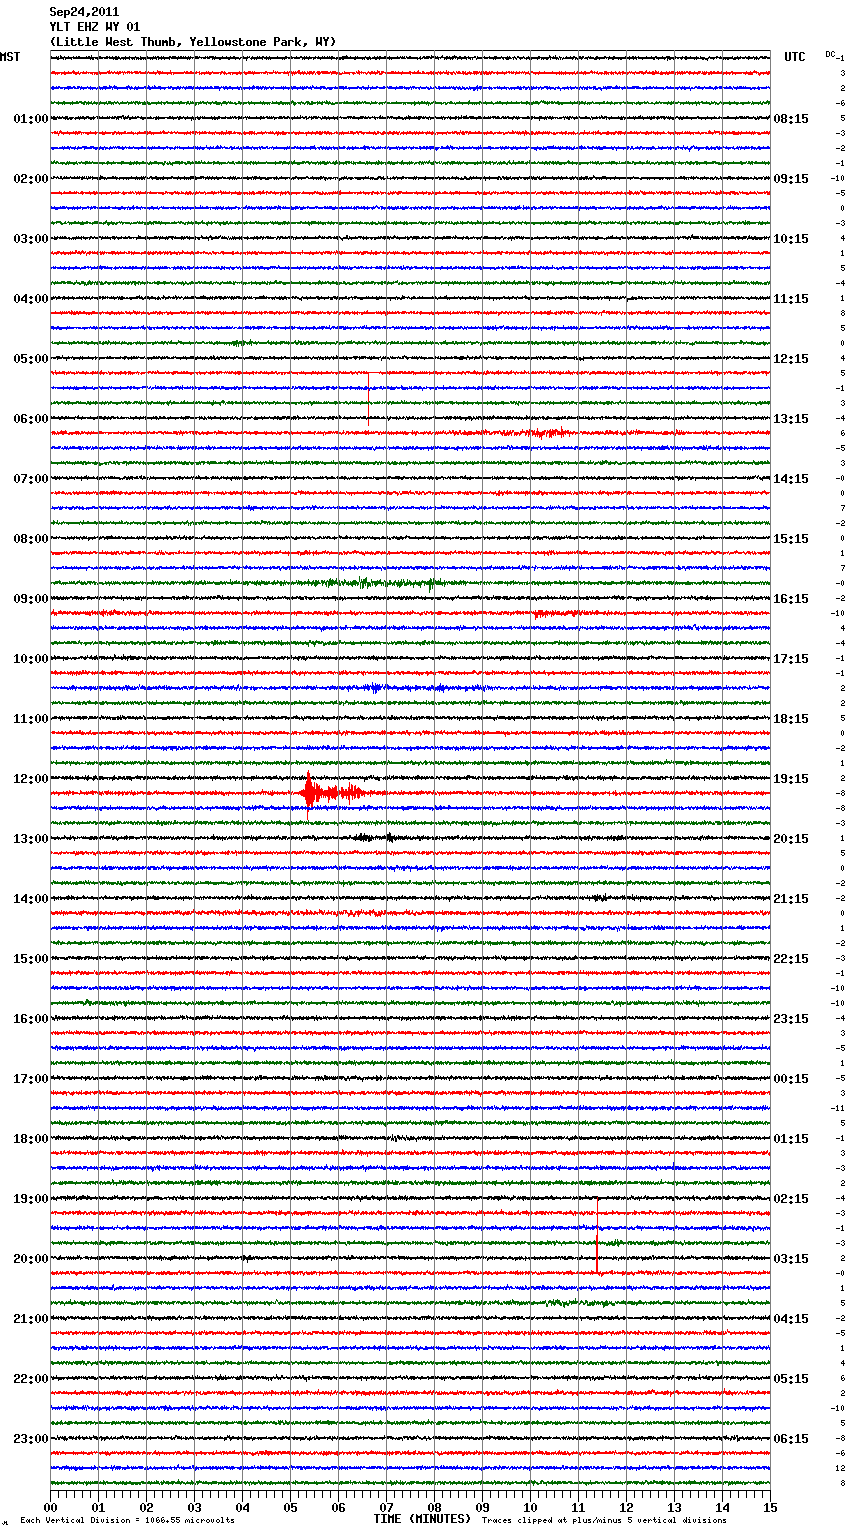Screen dimensions: 850x1534
Task: Click the 03:00 MST time label
Action: (31, 239)
